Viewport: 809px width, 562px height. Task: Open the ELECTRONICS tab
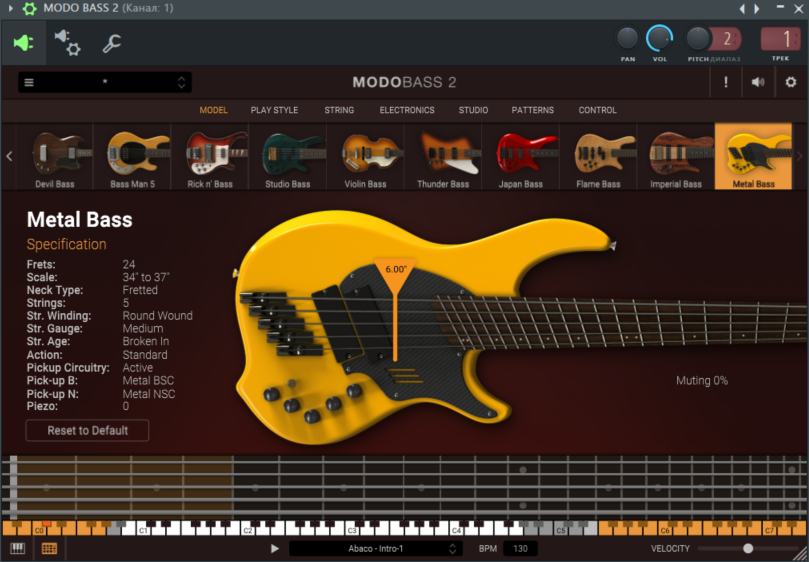click(406, 110)
